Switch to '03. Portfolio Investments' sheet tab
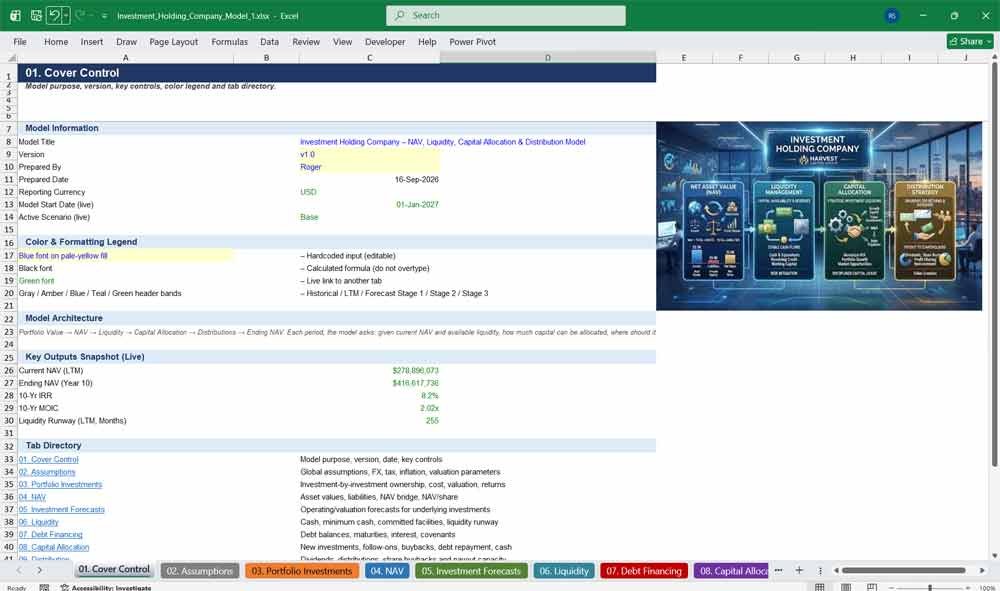1000x591 pixels. 302,571
